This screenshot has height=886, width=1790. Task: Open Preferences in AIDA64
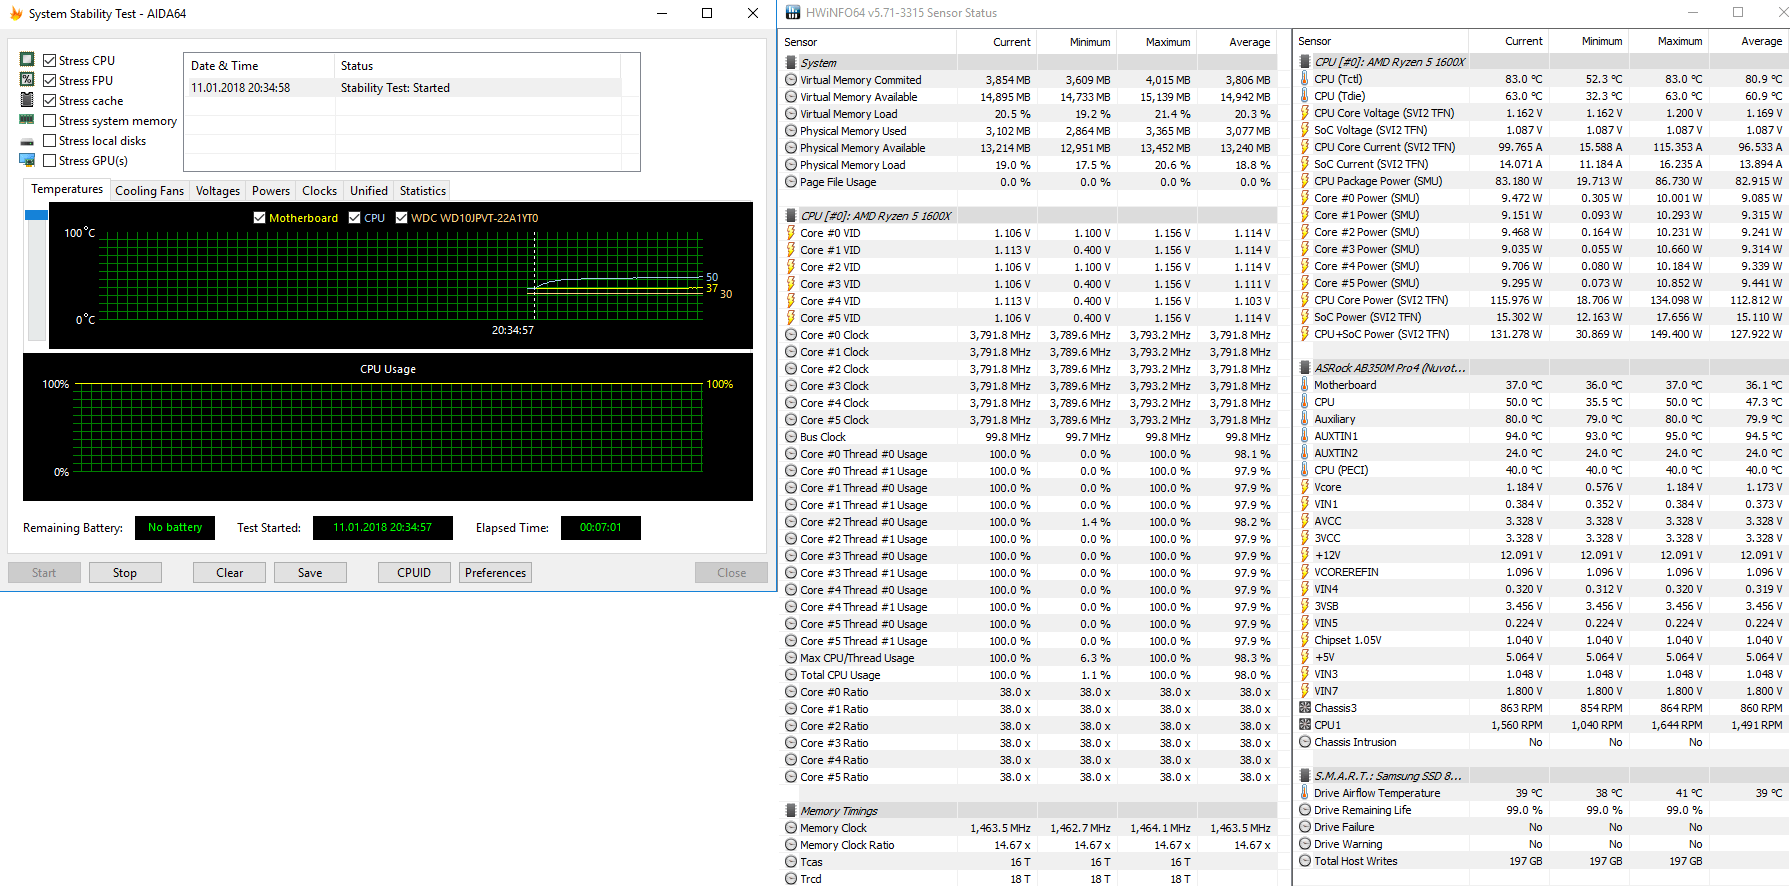pos(496,573)
